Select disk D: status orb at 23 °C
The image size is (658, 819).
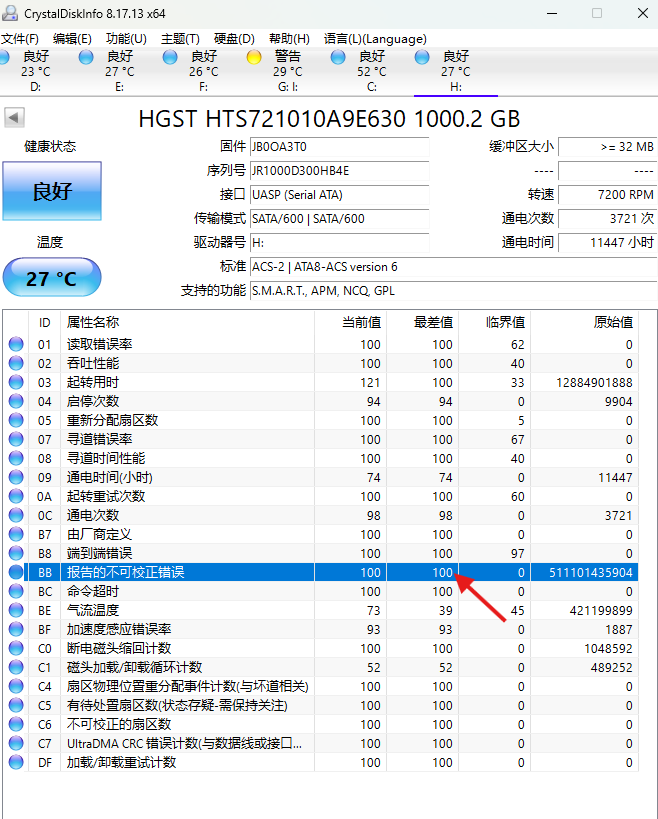4,57
